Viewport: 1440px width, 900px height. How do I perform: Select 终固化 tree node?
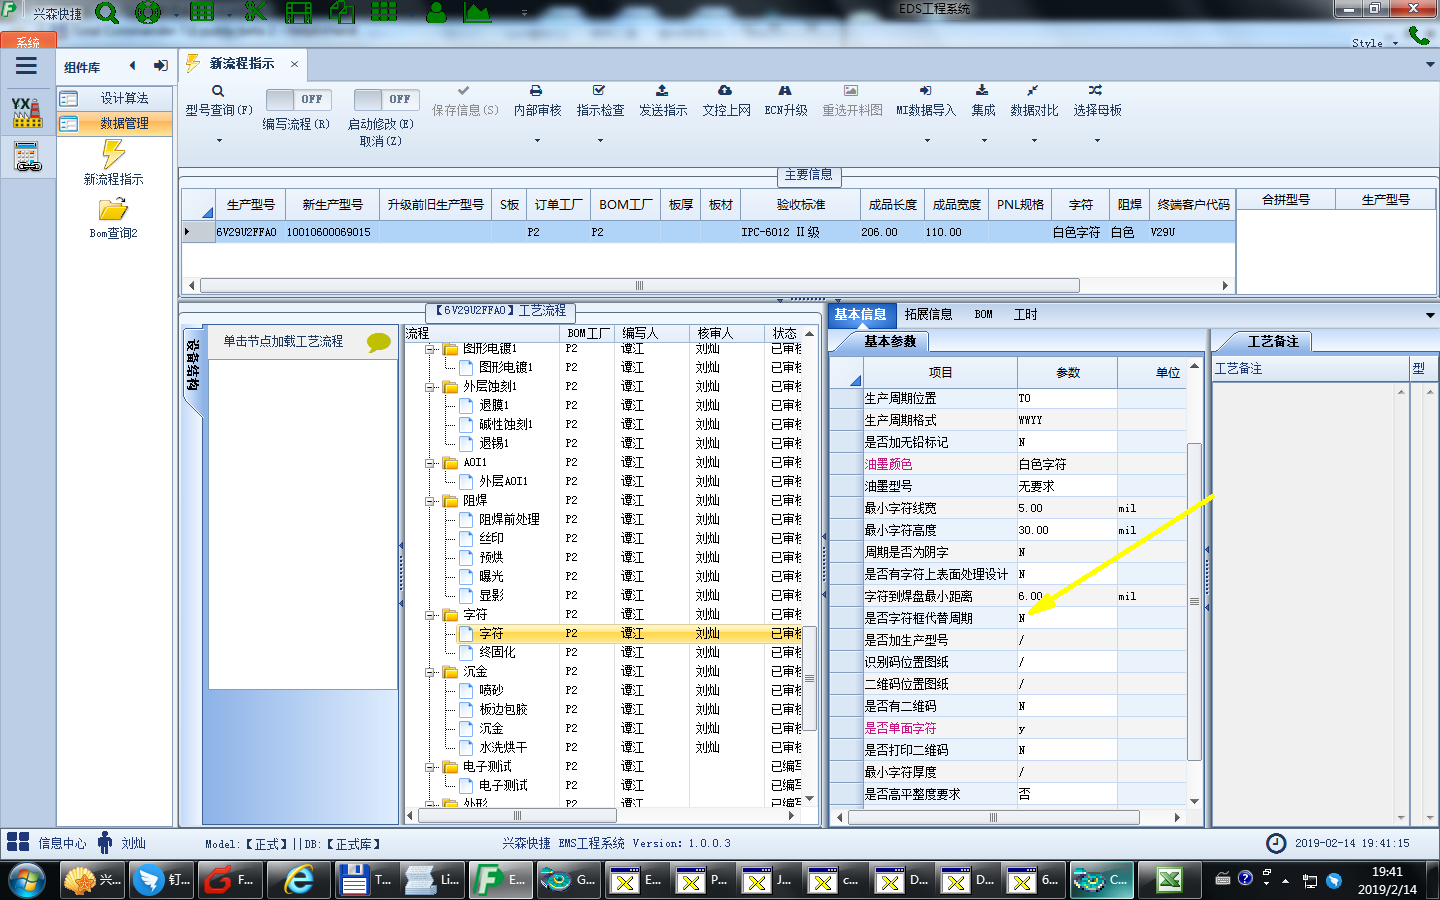pos(497,652)
